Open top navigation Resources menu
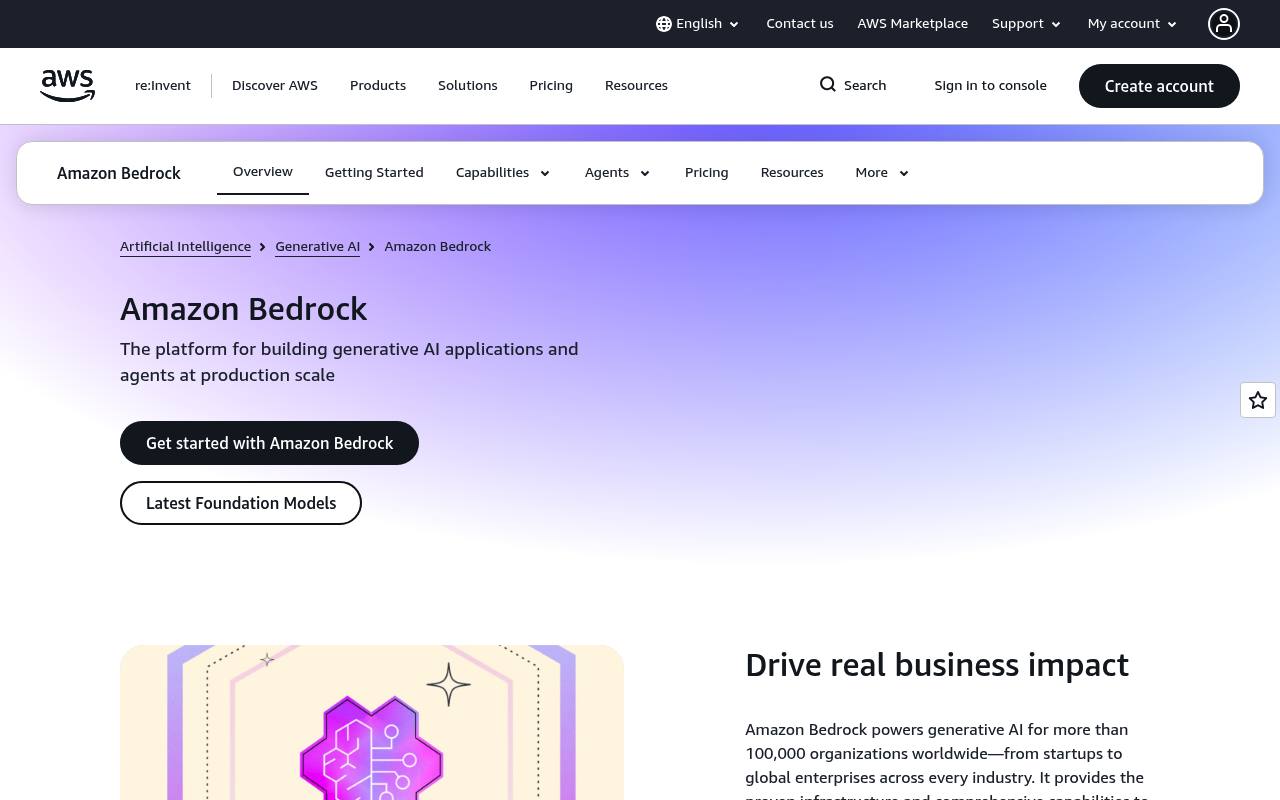Viewport: 1280px width, 800px height. click(636, 86)
